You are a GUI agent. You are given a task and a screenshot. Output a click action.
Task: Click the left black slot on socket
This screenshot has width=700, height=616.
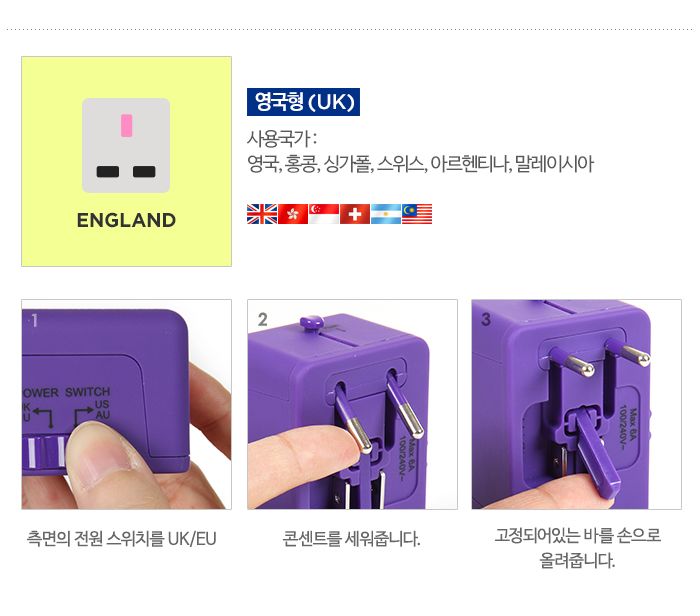[x=108, y=172]
